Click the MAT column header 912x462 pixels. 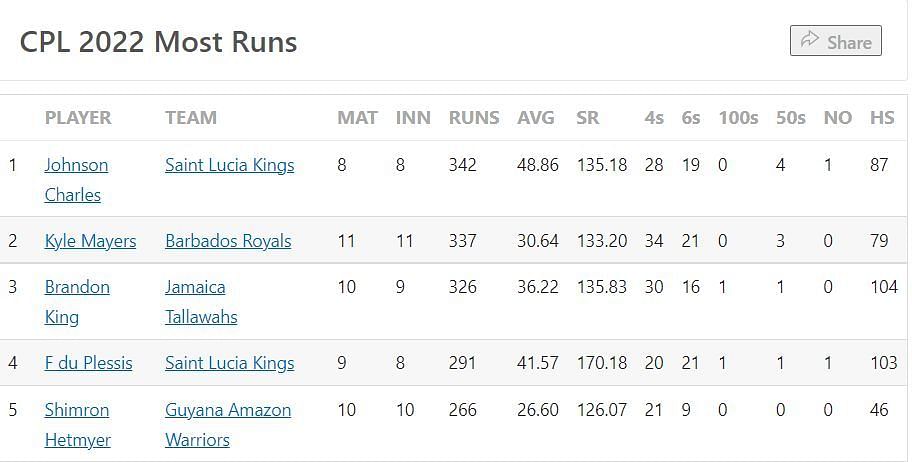click(x=357, y=118)
